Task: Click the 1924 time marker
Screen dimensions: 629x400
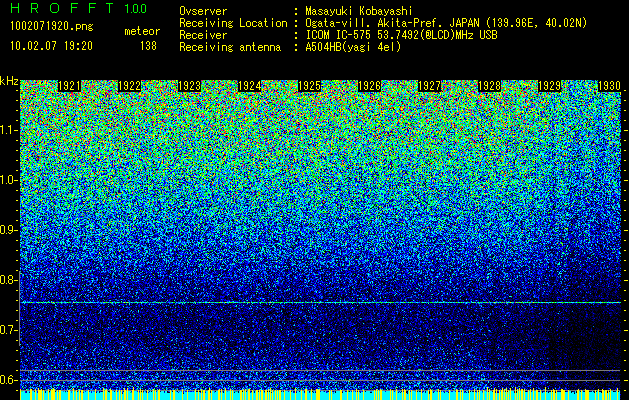Action: (x=250, y=86)
